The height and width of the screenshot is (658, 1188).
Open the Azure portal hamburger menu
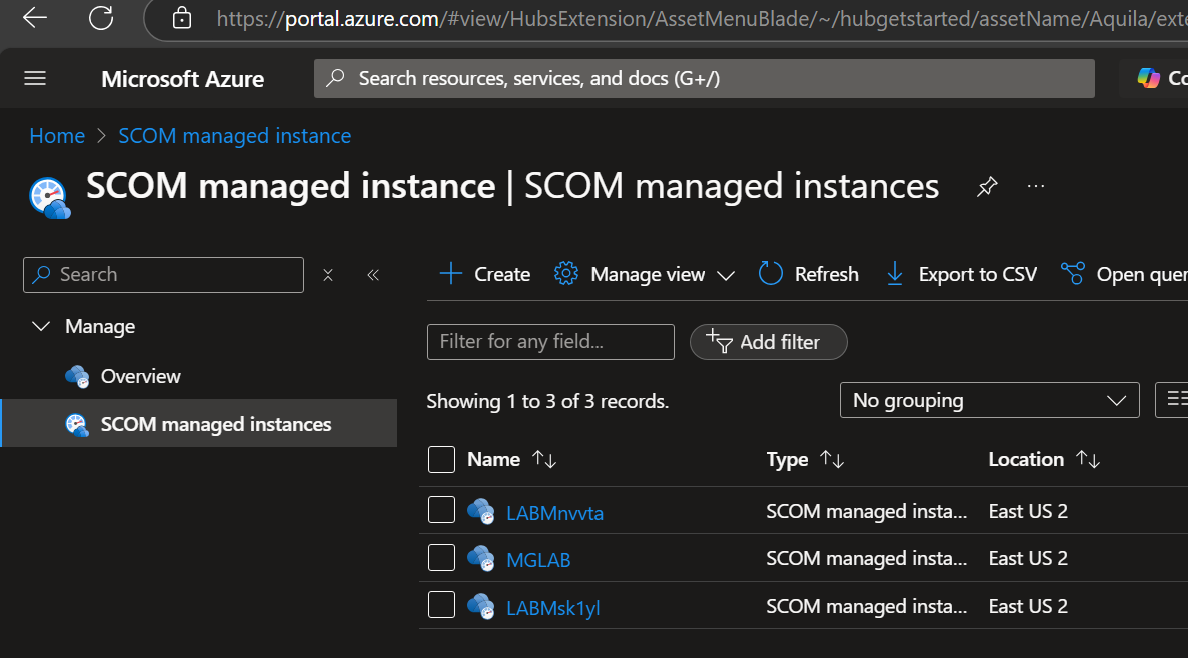point(35,79)
